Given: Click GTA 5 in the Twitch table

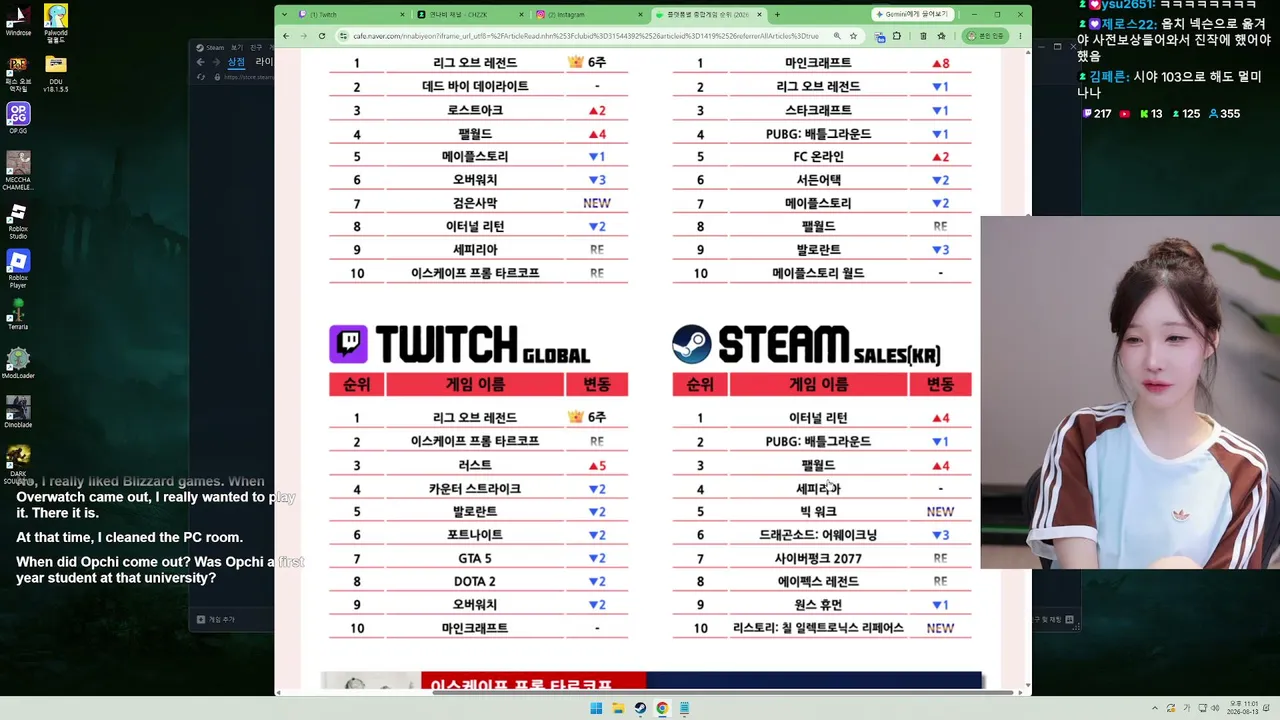Looking at the screenshot, I should (475, 558).
